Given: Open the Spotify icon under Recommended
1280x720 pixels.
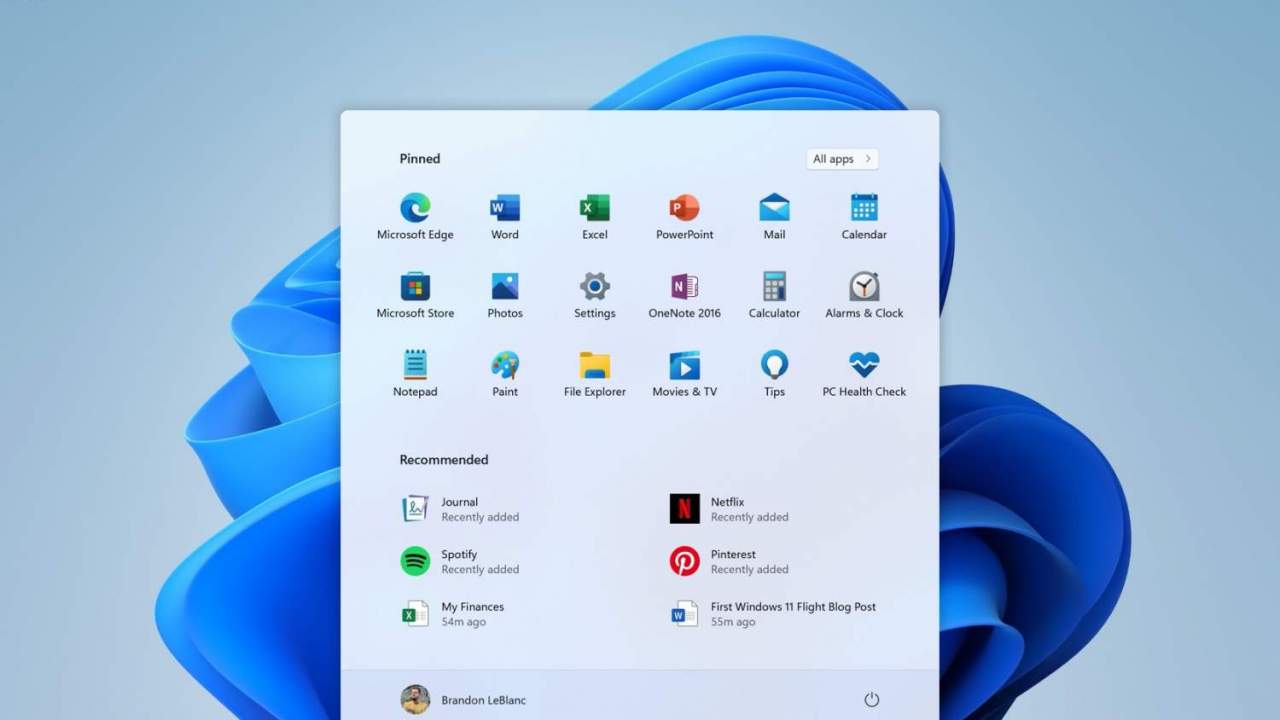Looking at the screenshot, I should pyautogui.click(x=415, y=561).
